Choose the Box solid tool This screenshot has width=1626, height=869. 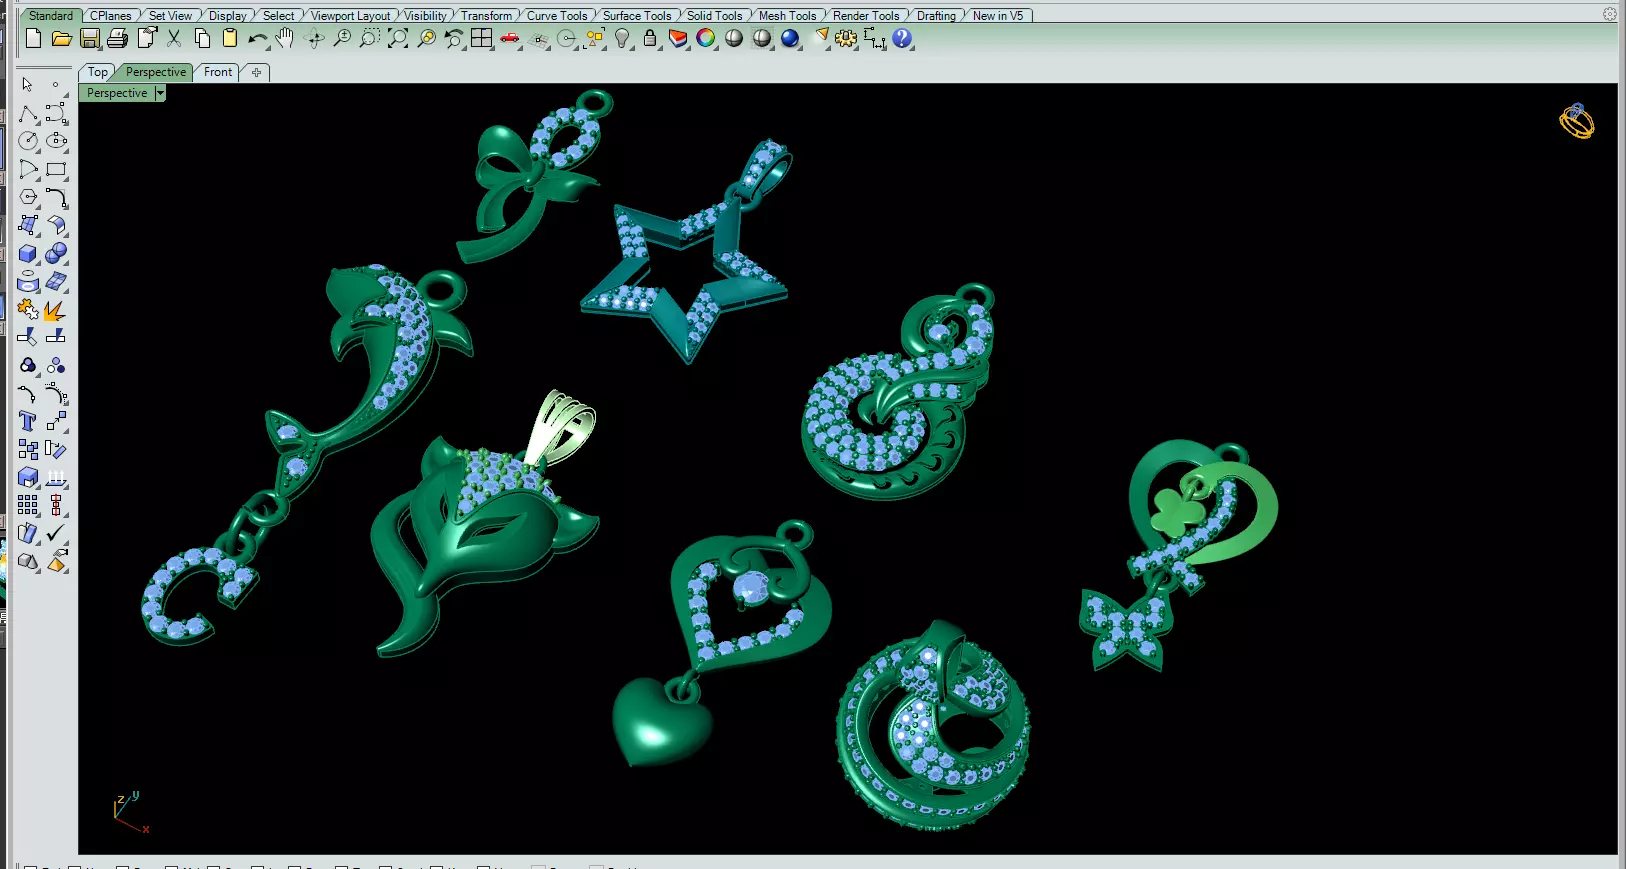pyautogui.click(x=28, y=254)
